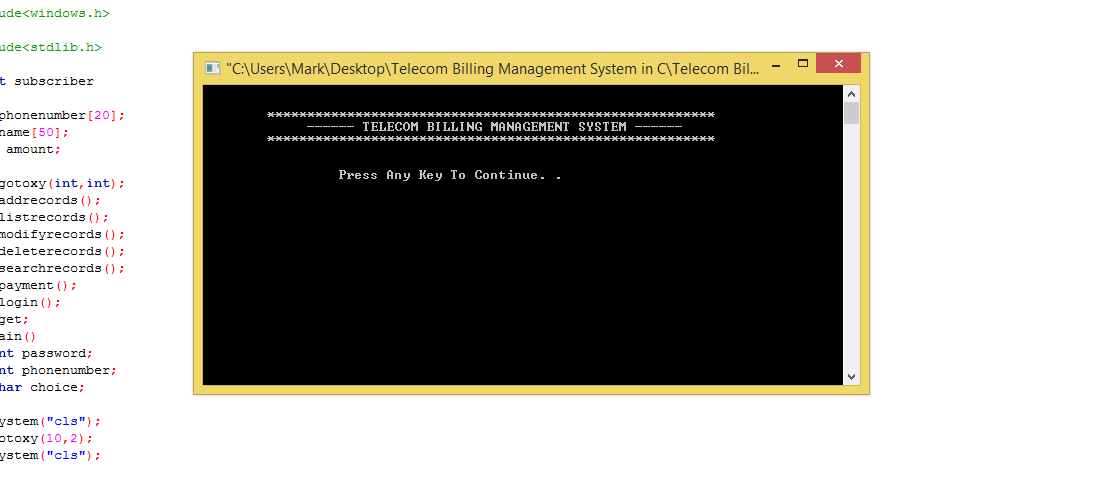1112x485 pixels.
Task: Click the 'gotoxy(int,int);' code line
Action: [62, 184]
